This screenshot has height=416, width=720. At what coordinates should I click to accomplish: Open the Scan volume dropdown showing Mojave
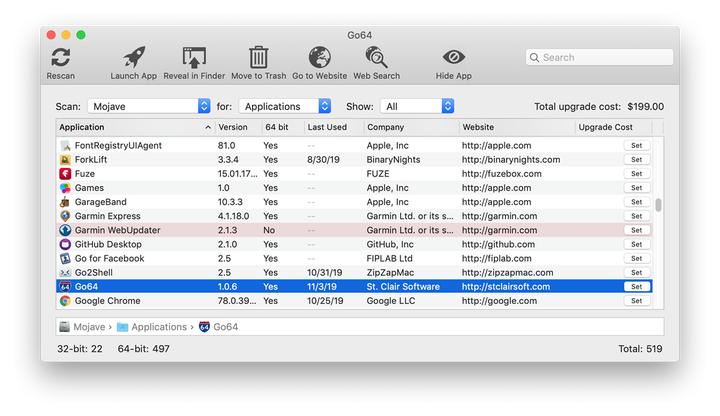(149, 106)
